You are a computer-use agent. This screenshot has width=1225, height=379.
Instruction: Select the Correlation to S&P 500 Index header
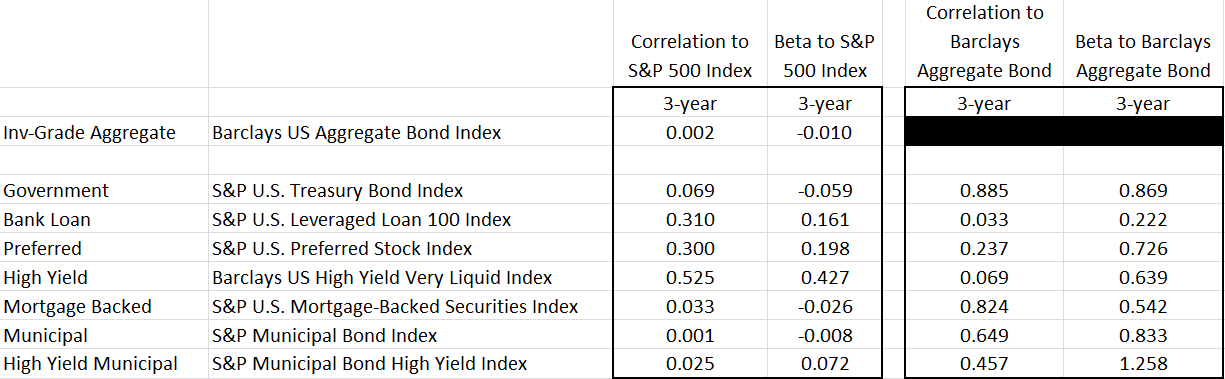[689, 56]
